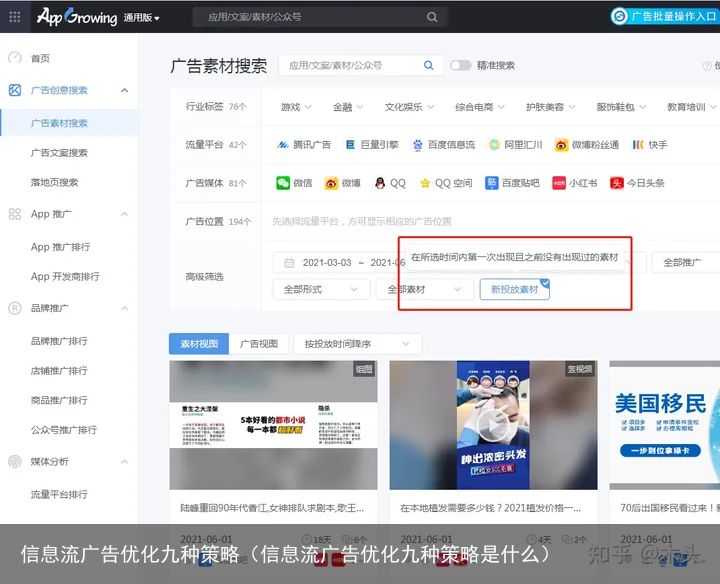Screen dimensions: 720x584
Task: Open the 全部形式 dropdown
Action: [321, 289]
